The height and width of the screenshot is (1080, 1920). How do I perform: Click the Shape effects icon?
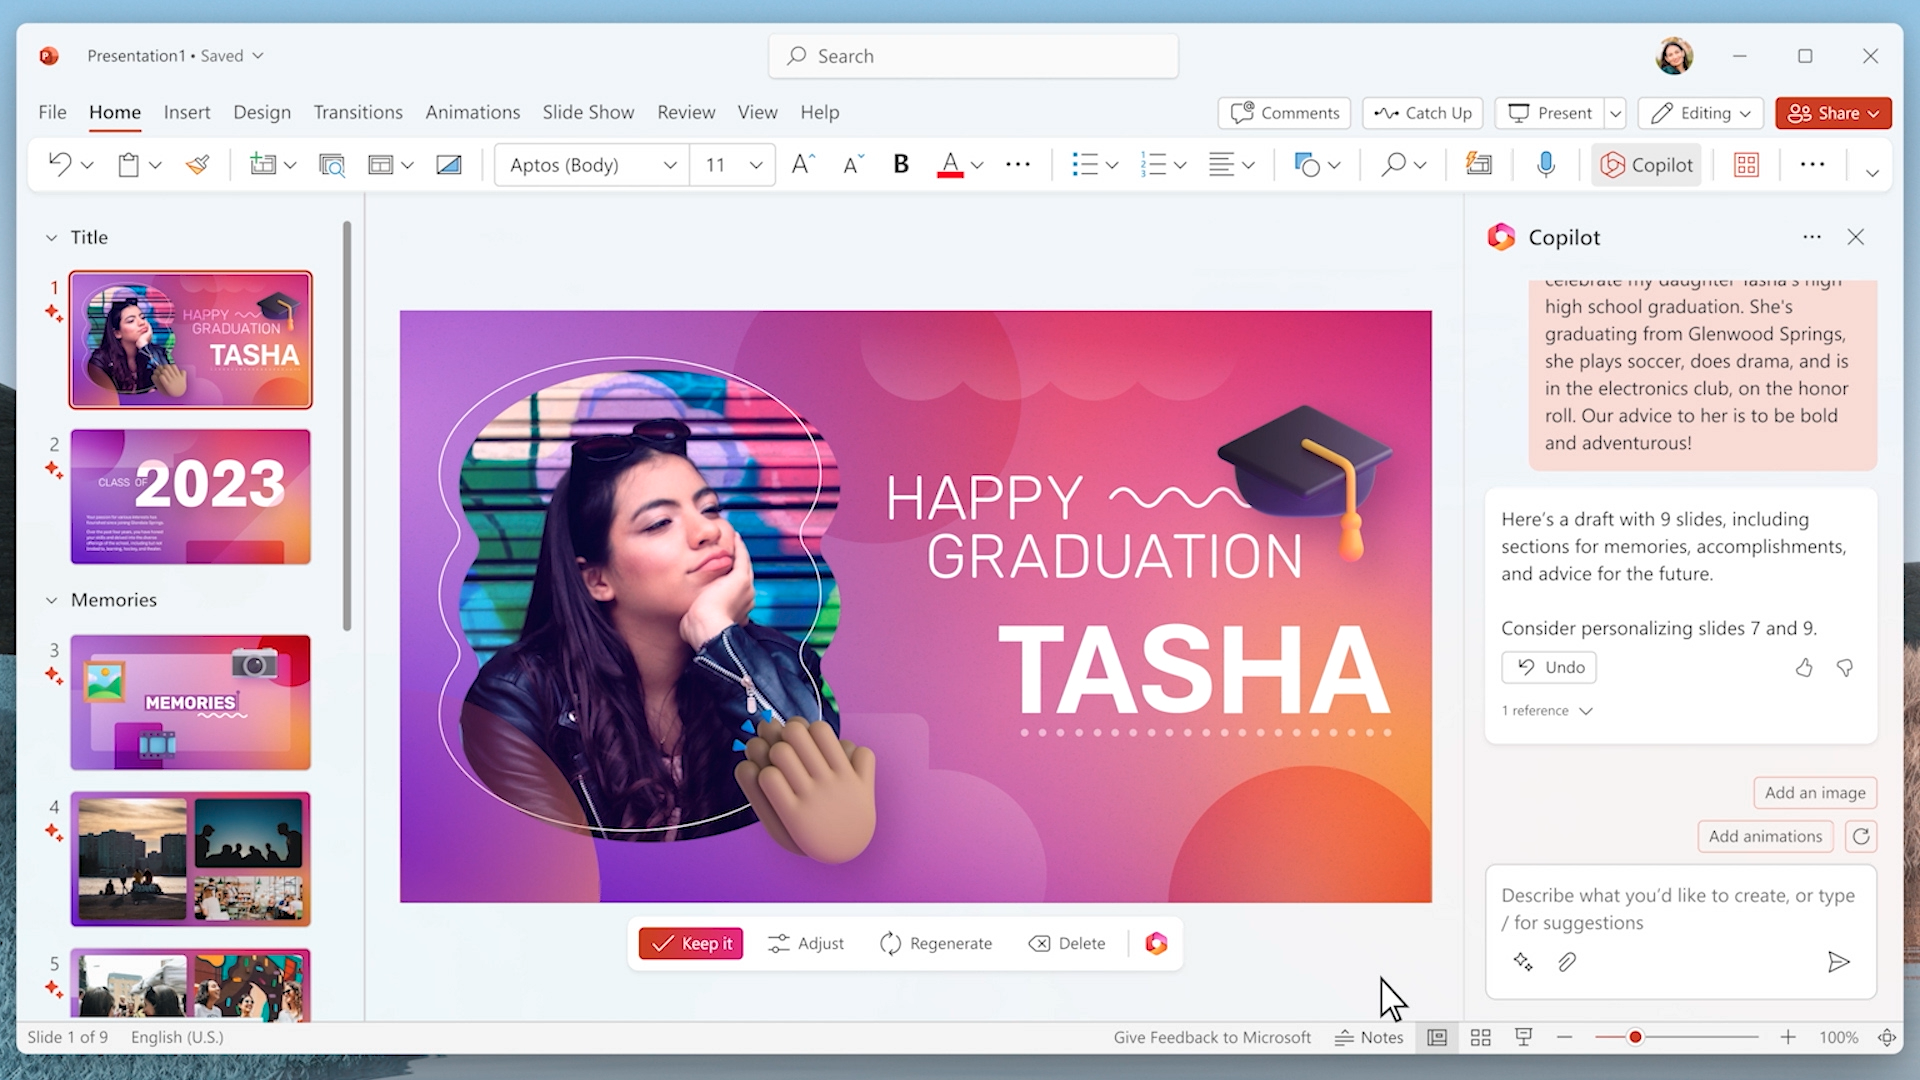[1307, 164]
